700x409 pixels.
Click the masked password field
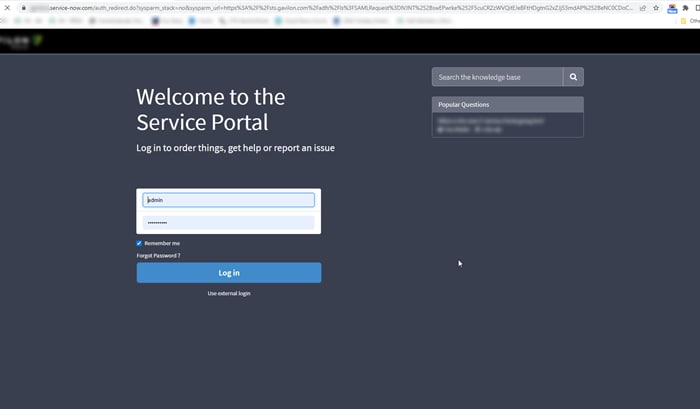click(x=229, y=222)
